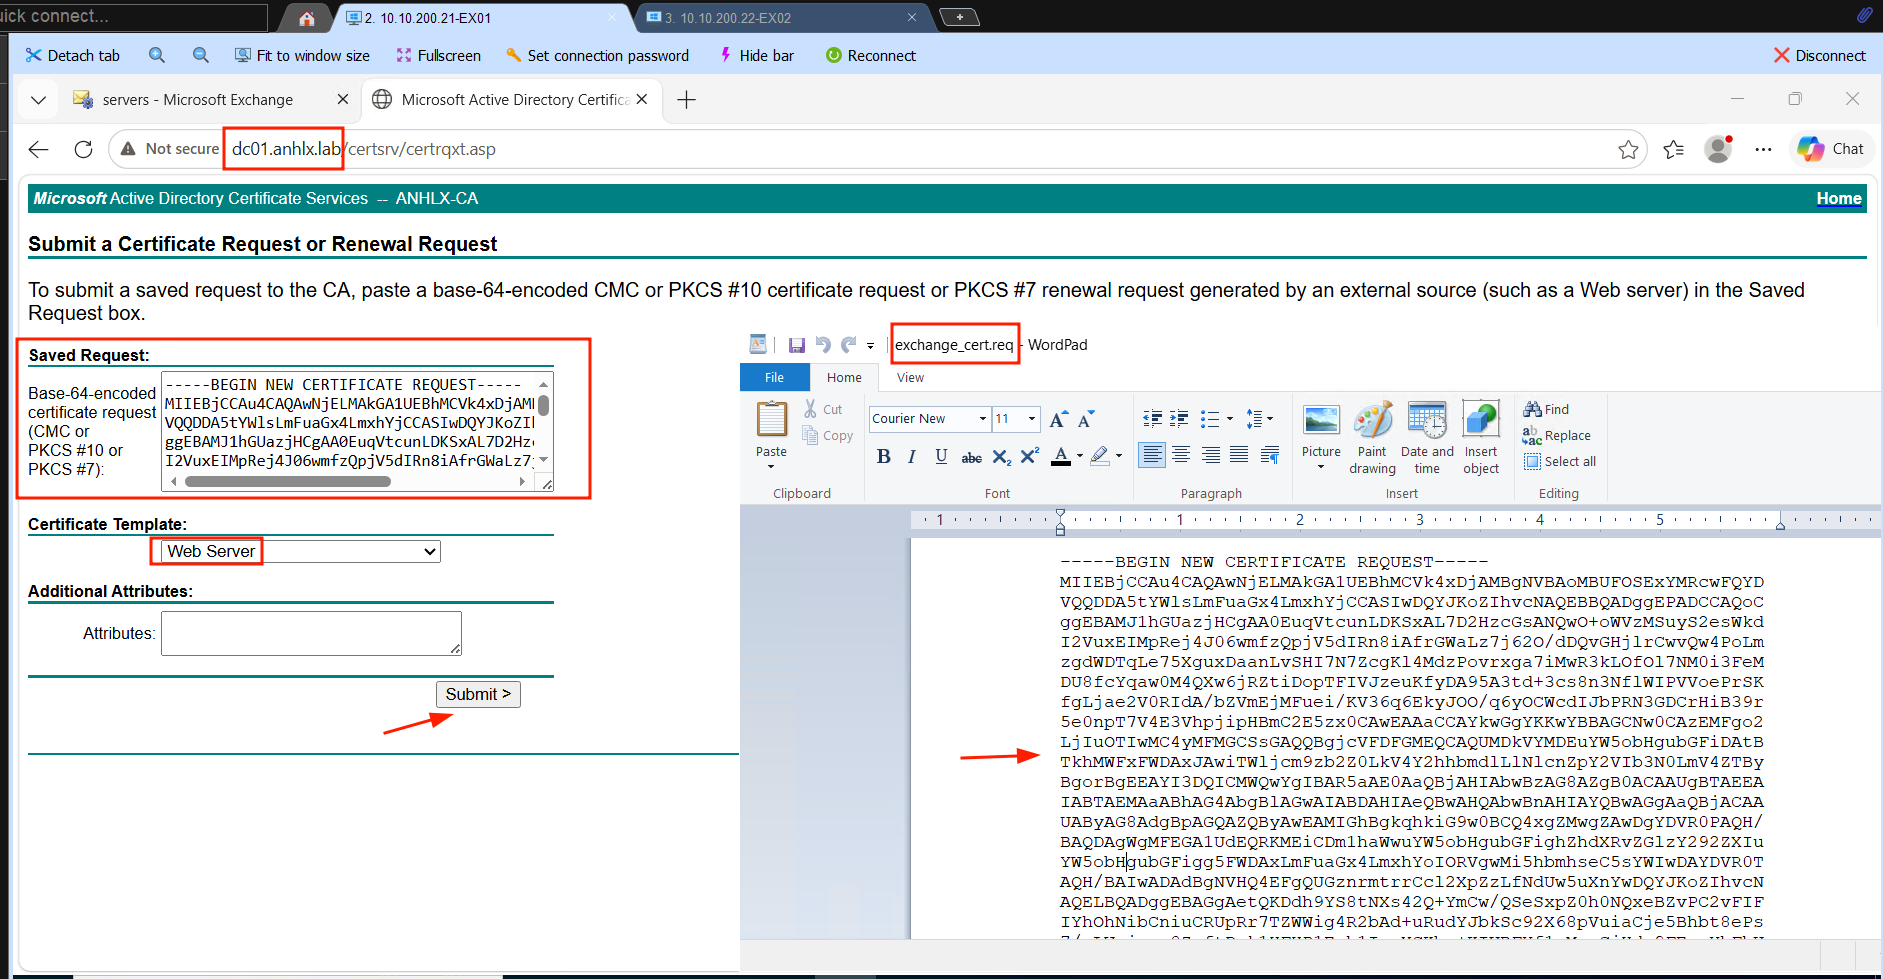This screenshot has width=1883, height=979.
Task: Insert a picture in WordPad
Action: click(1321, 421)
